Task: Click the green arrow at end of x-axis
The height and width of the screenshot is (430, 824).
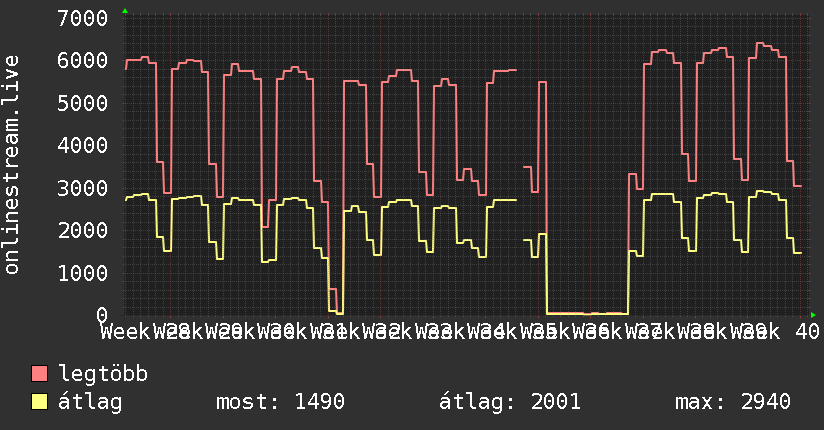Action: tap(813, 315)
